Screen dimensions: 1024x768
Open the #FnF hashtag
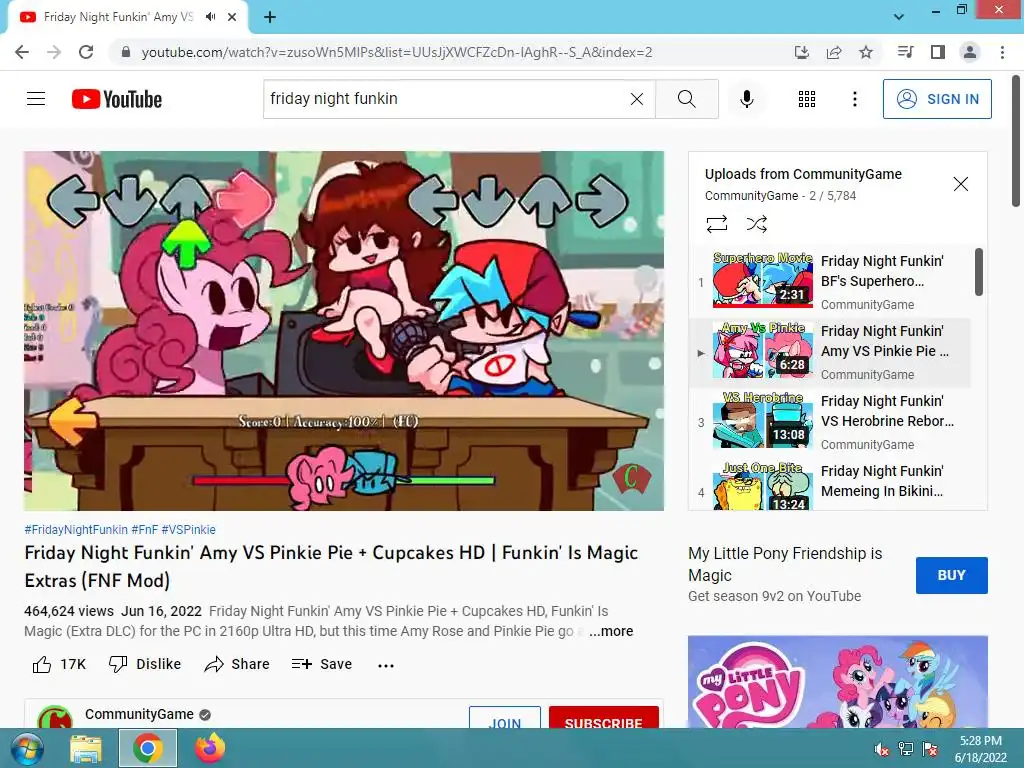[x=144, y=530]
